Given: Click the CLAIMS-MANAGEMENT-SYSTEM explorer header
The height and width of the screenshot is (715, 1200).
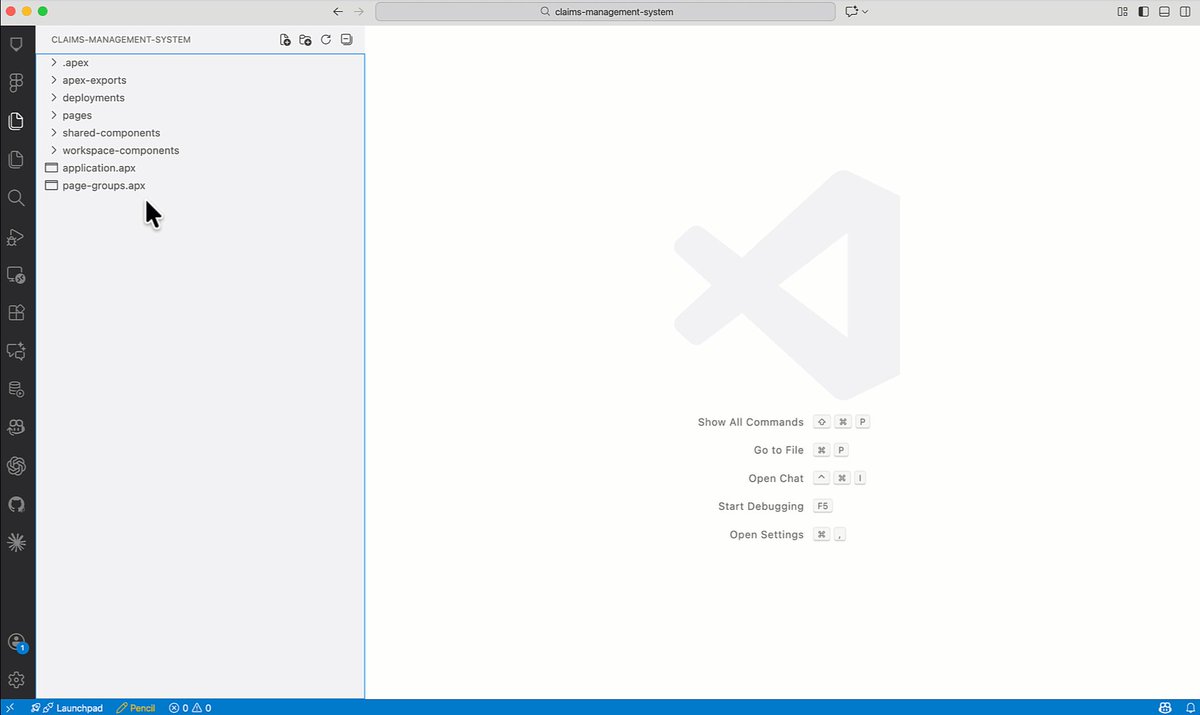Looking at the screenshot, I should click(121, 40).
